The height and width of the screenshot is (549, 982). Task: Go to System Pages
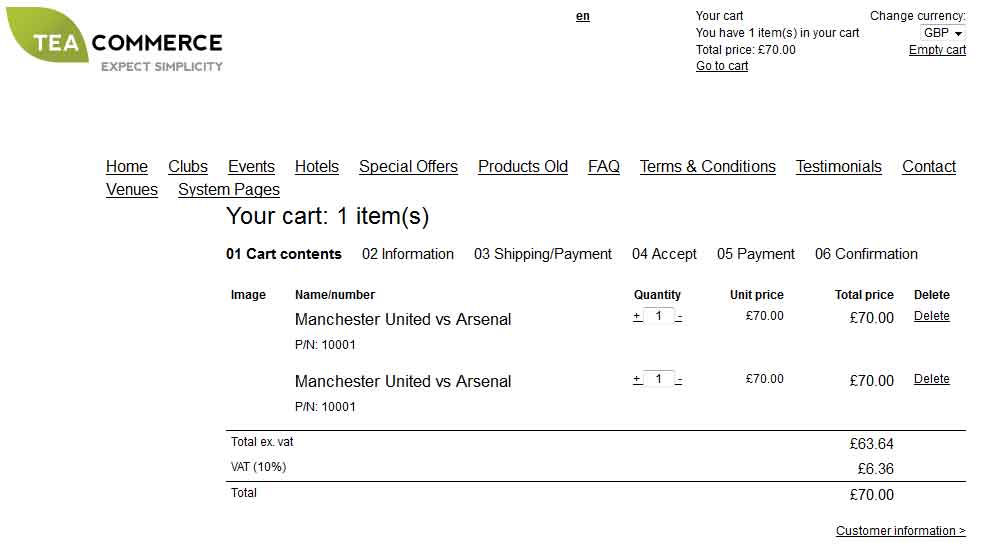click(x=229, y=190)
